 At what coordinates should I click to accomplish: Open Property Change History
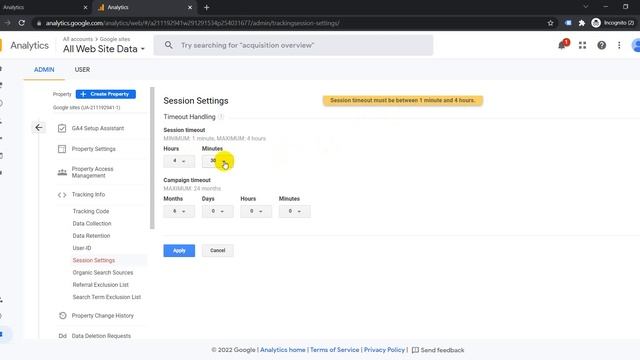pos(102,316)
